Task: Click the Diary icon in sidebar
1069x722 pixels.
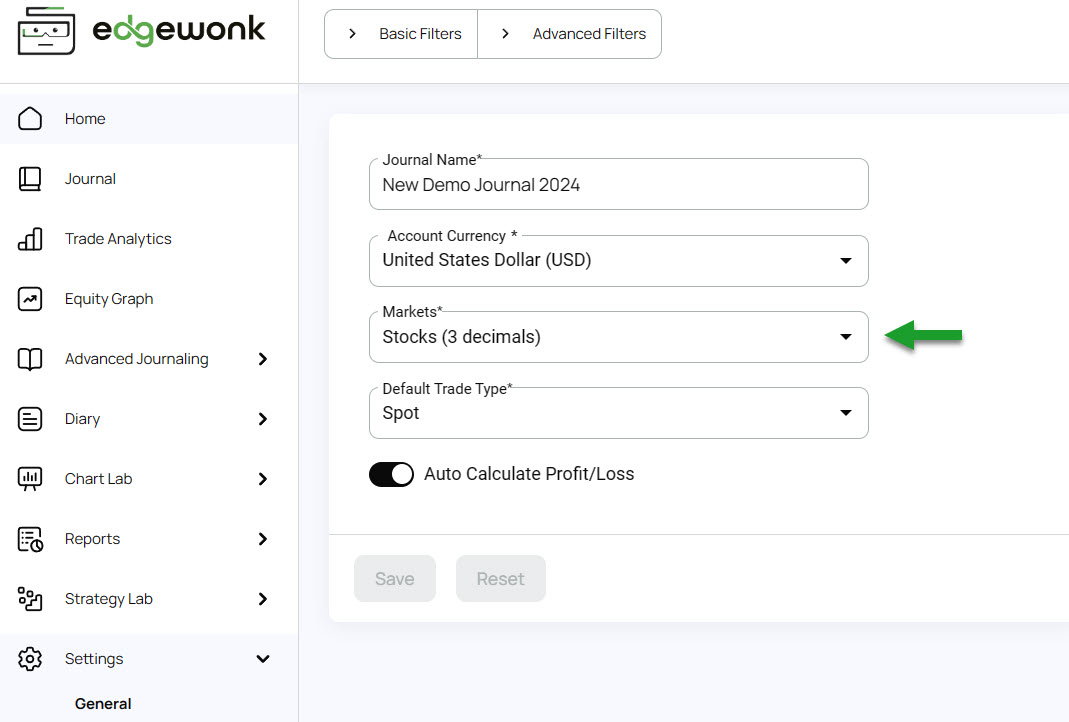Action: pos(30,419)
